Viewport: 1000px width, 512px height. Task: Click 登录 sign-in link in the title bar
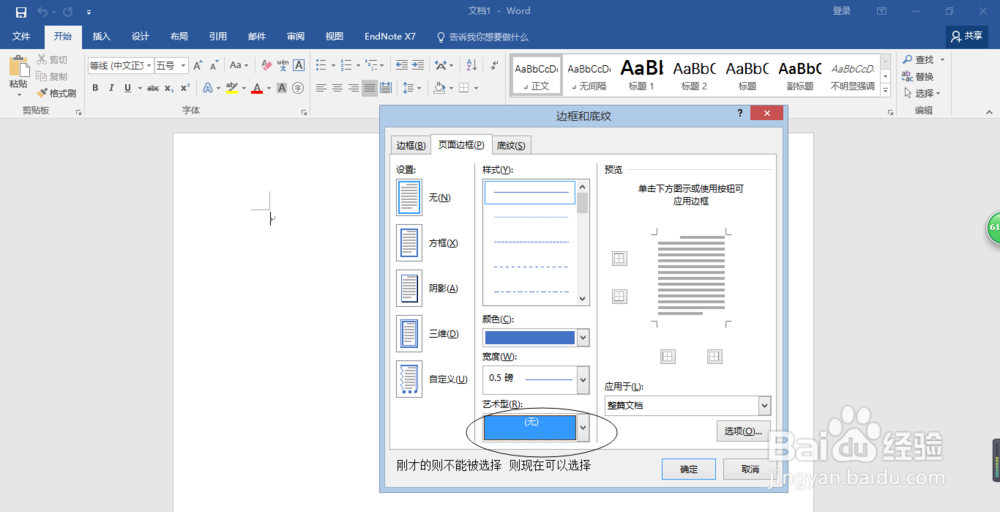click(842, 11)
